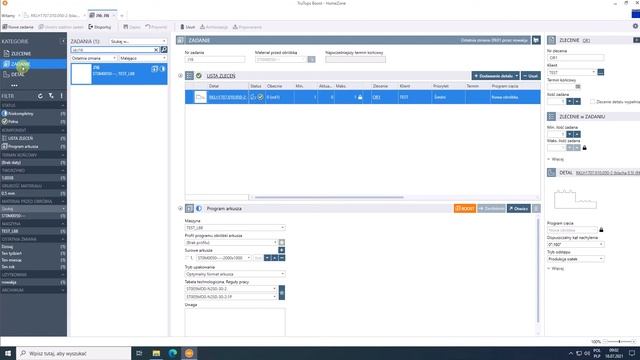
Task: Switch to the 'Witamy' tab
Action: [8, 16]
